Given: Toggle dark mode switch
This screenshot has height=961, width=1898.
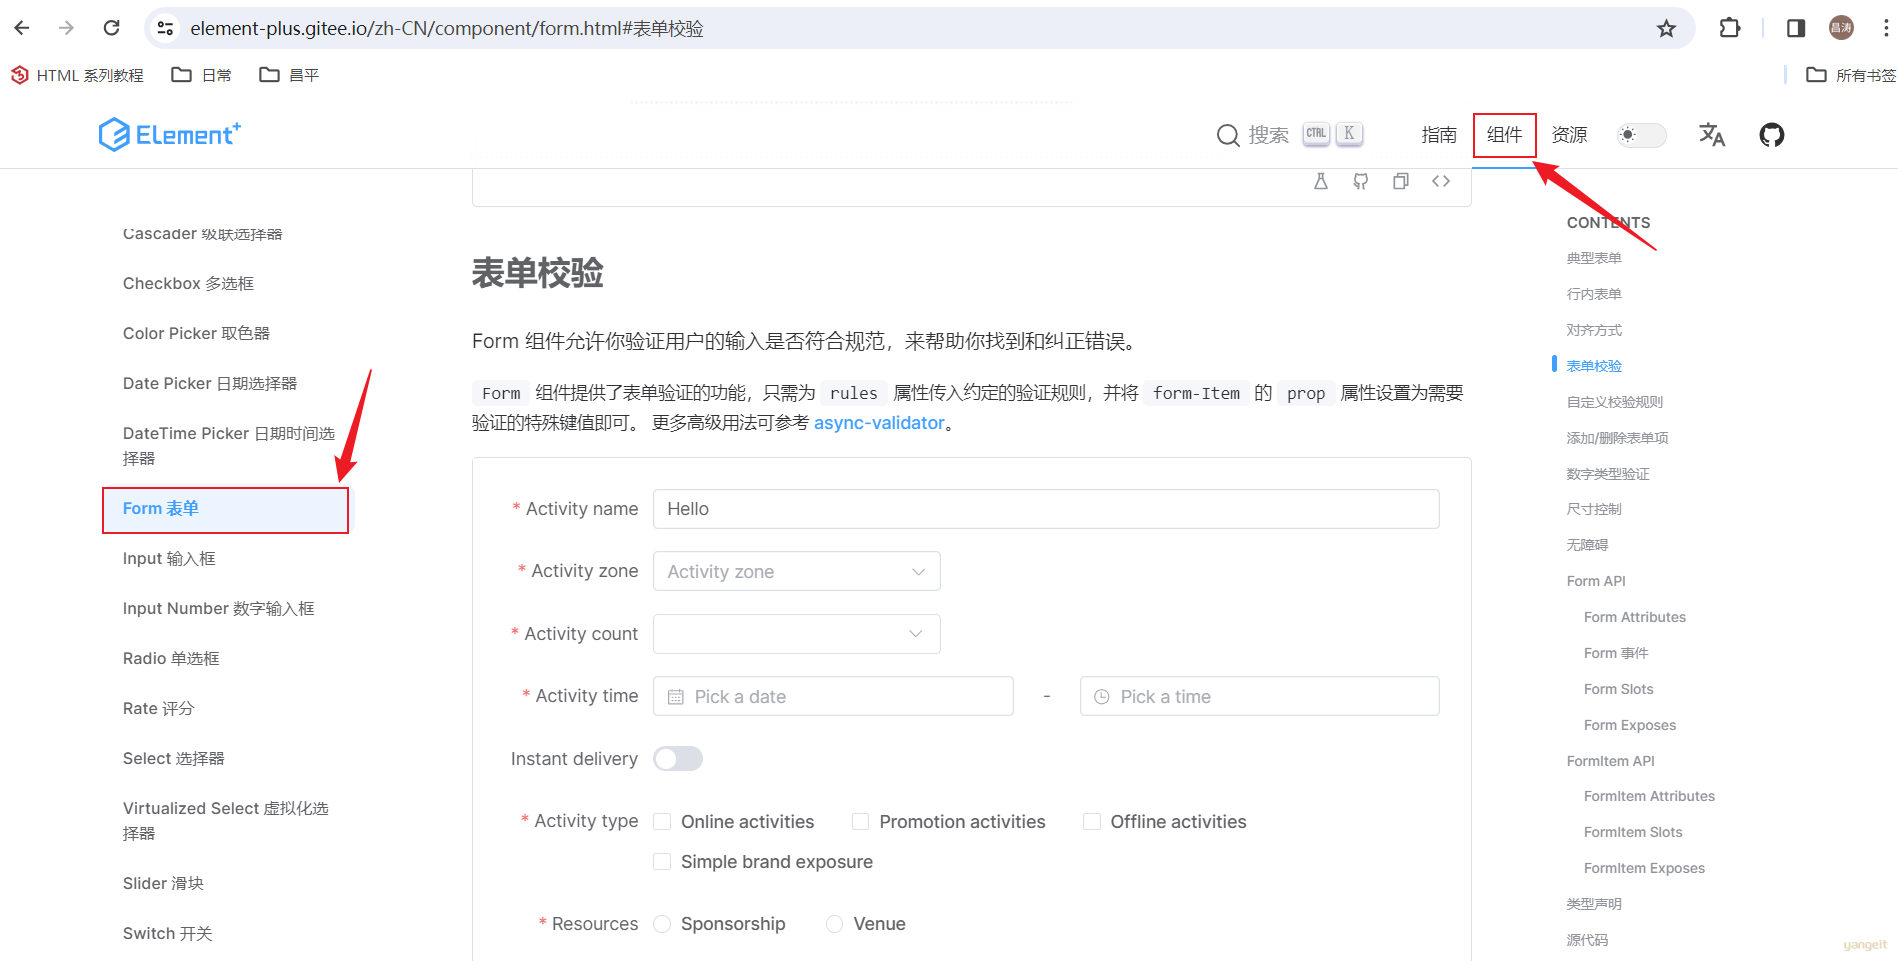Looking at the screenshot, I should 1642,134.
